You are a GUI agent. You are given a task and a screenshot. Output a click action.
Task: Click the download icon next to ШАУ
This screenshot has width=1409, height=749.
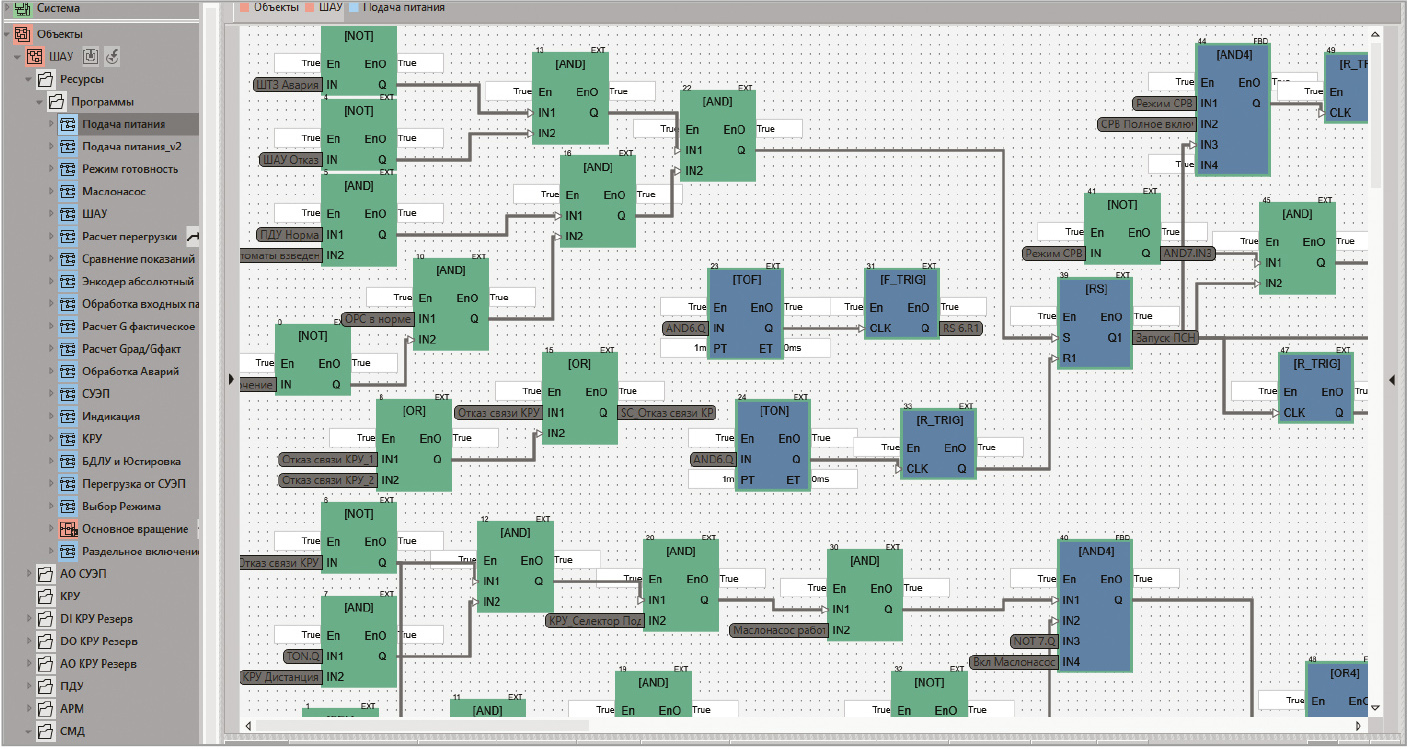click(90, 56)
